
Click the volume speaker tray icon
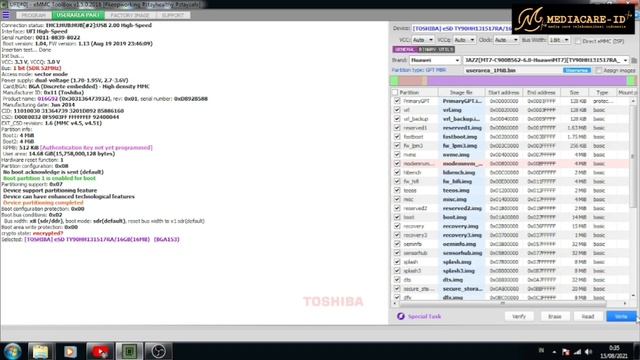(x=588, y=351)
